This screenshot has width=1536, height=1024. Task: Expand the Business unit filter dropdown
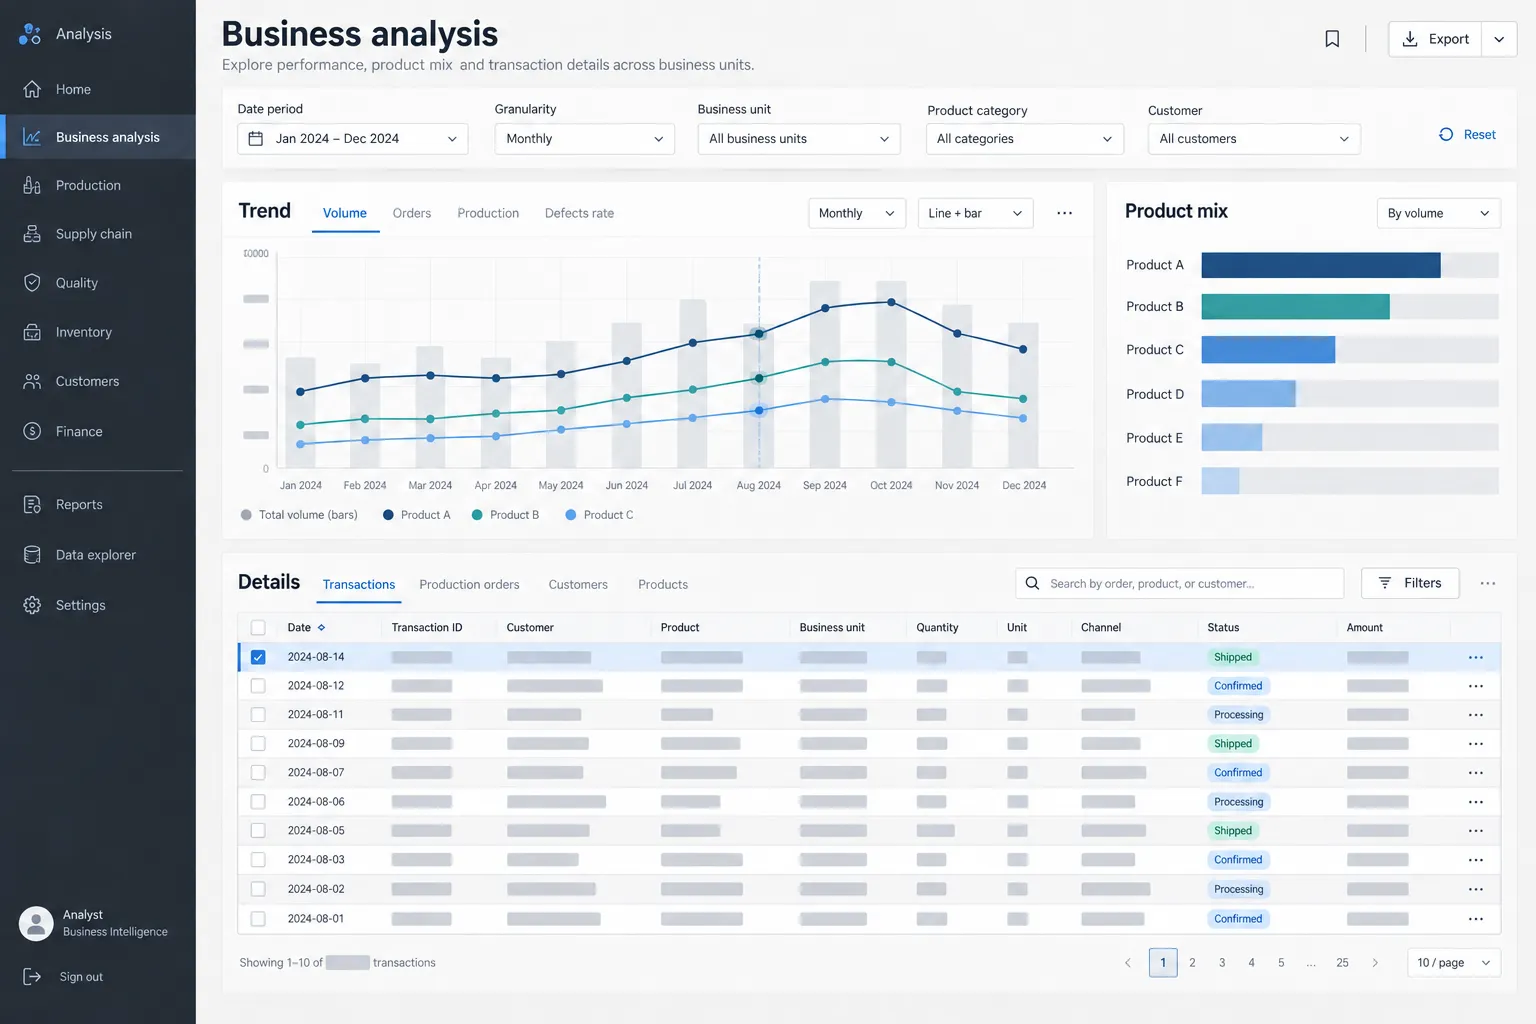point(799,139)
